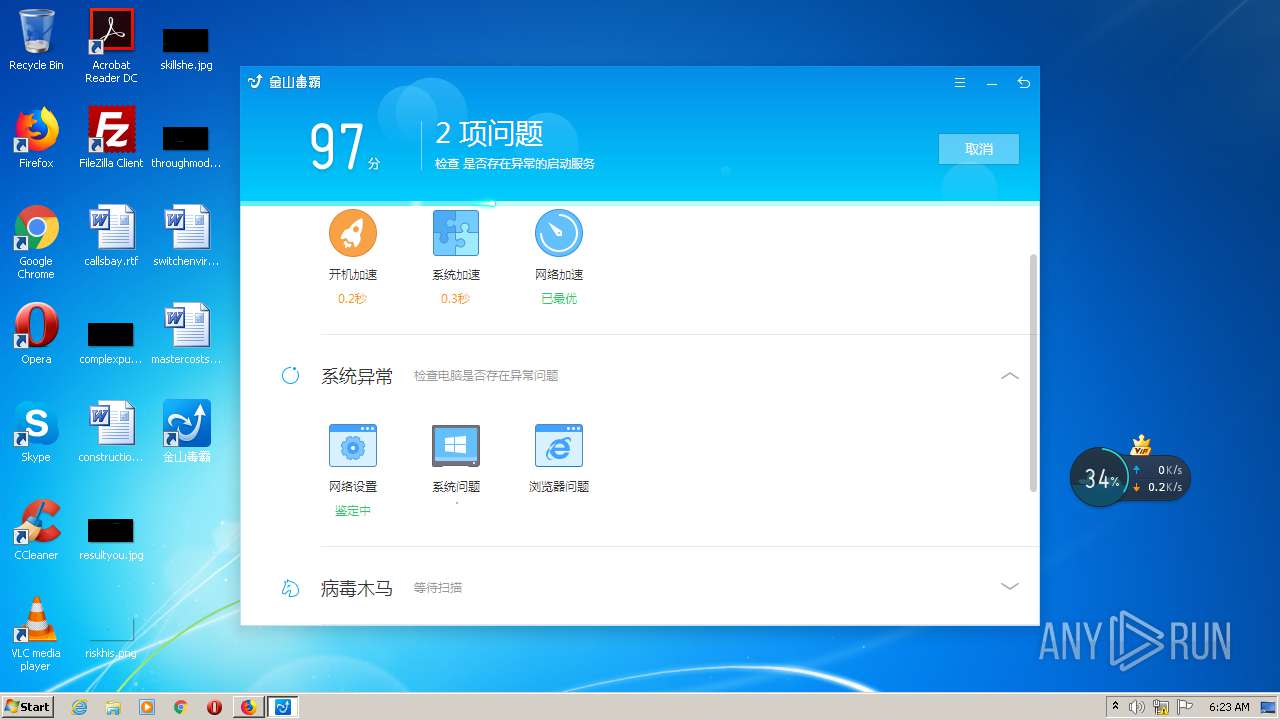1280x720 pixels.
Task: Click the 病毒木马 horse icon
Action: pyautogui.click(x=291, y=588)
